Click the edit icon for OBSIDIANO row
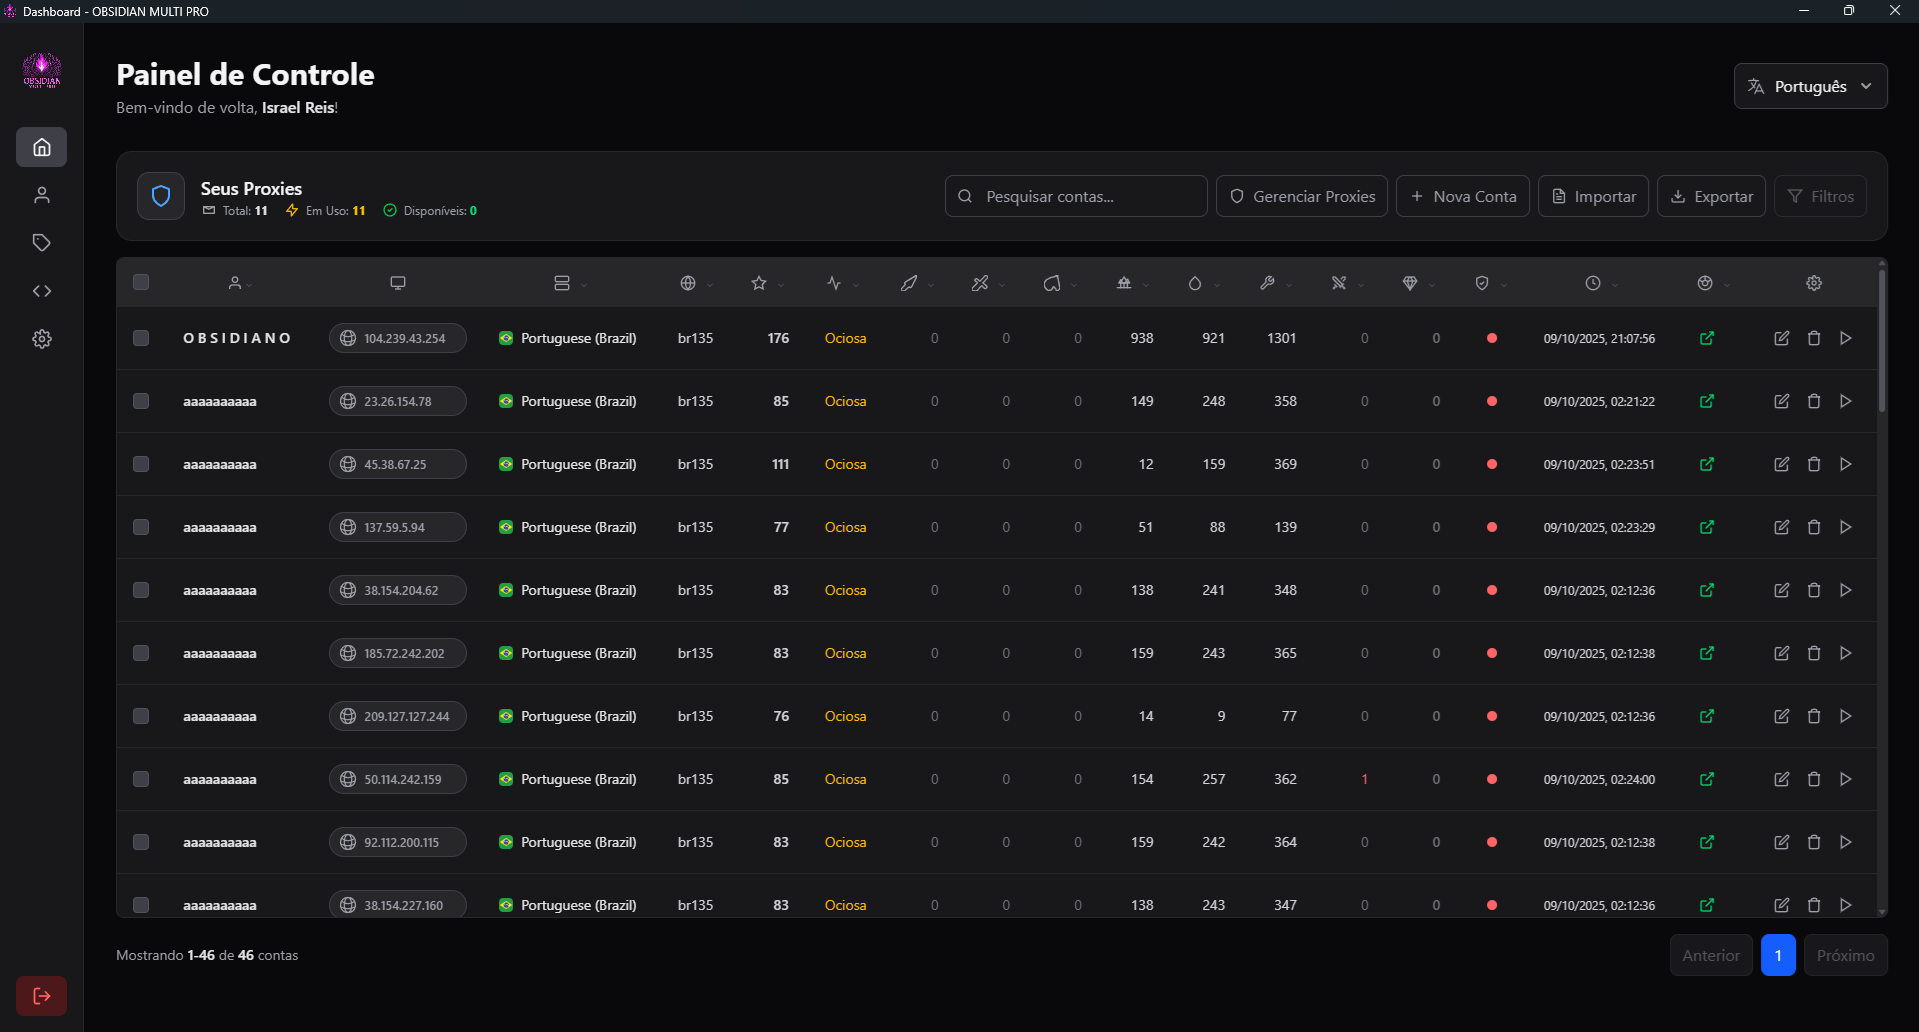Viewport: 1919px width, 1032px height. [1781, 338]
